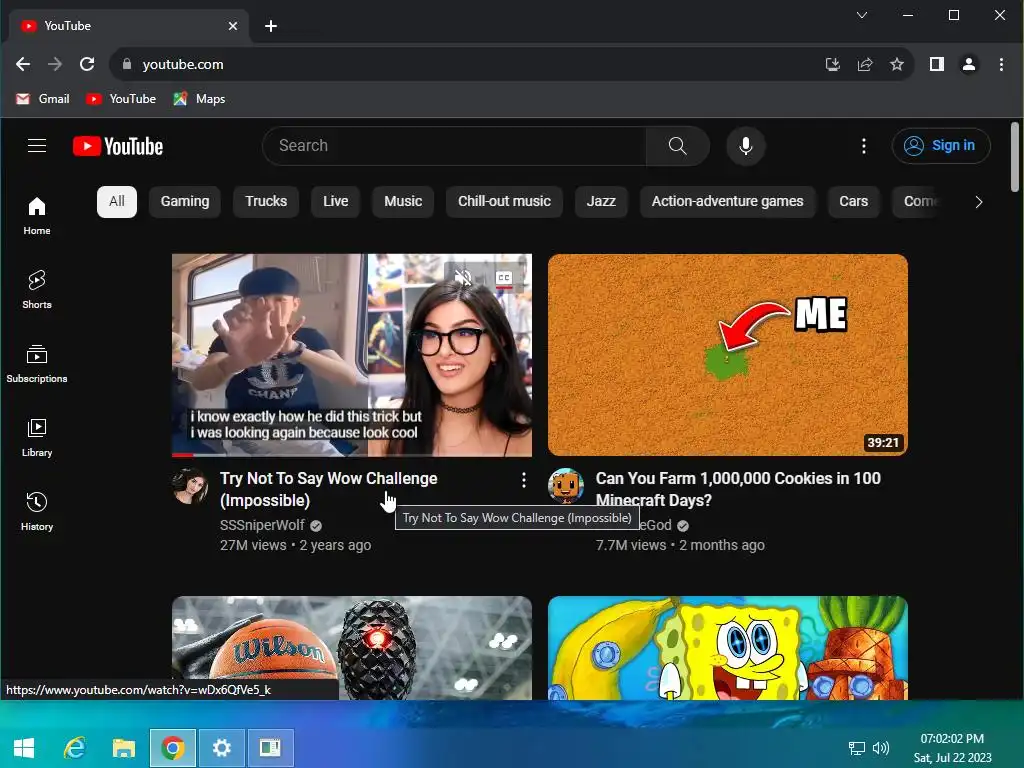Open the Windows Start menu

24,747
